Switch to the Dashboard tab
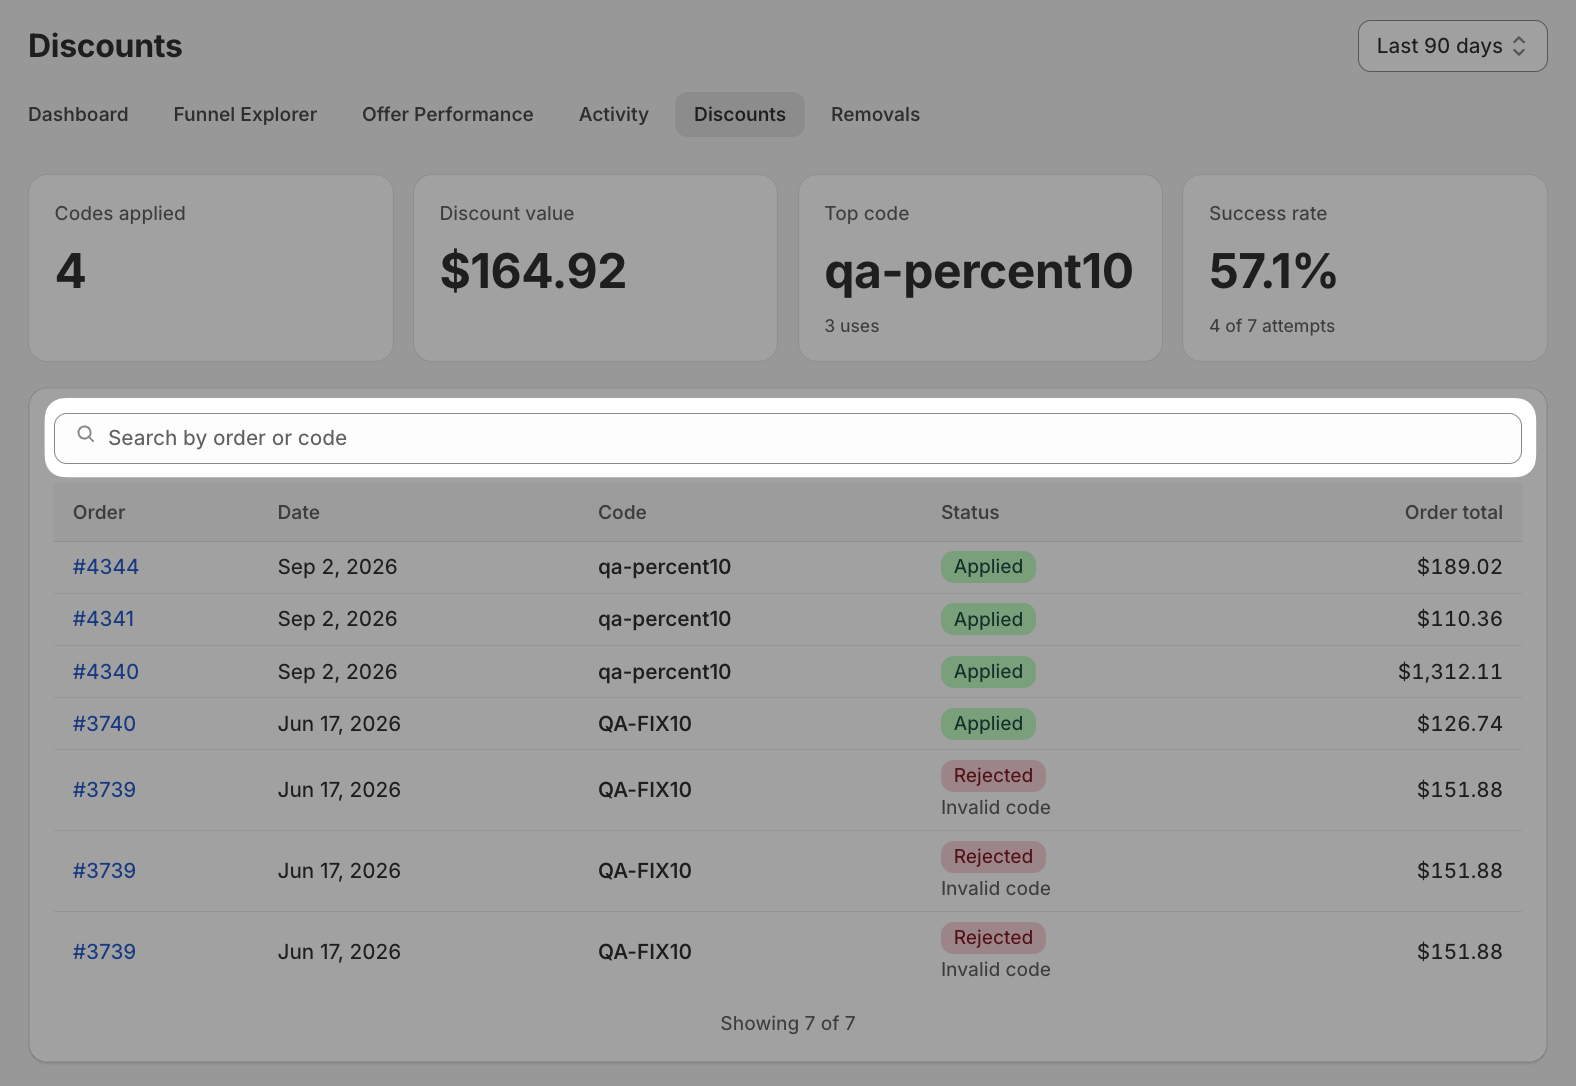1576x1086 pixels. (78, 114)
